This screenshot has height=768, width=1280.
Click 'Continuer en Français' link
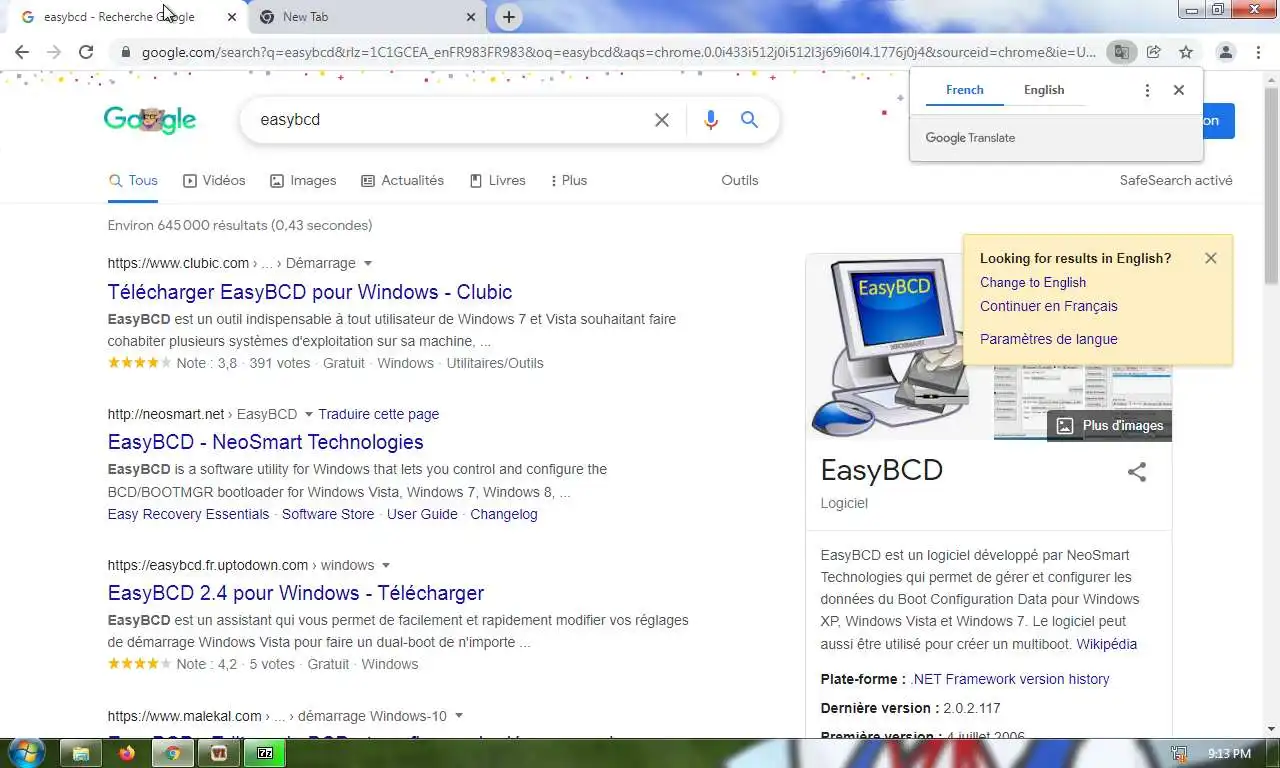point(1049,307)
